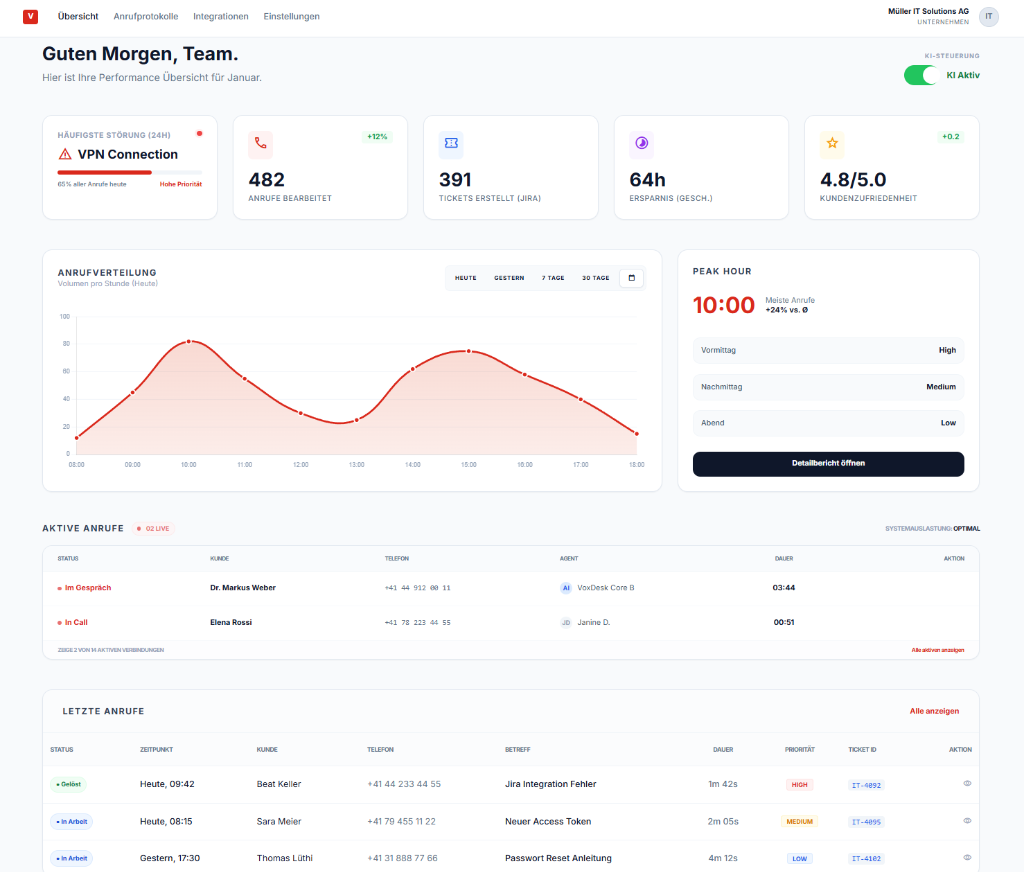Click the ticket icon on Tickets card
Viewport: 1024px width, 872px height.
click(451, 144)
